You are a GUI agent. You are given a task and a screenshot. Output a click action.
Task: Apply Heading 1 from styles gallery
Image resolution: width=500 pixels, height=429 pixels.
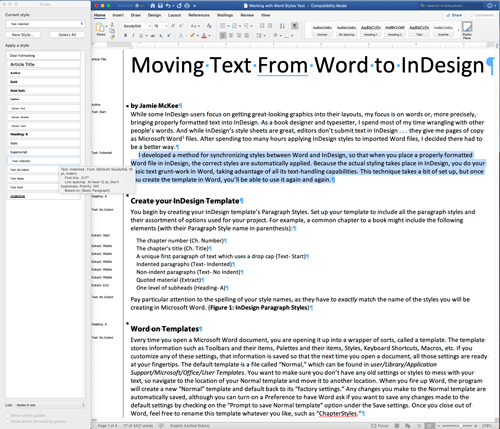click(371, 30)
